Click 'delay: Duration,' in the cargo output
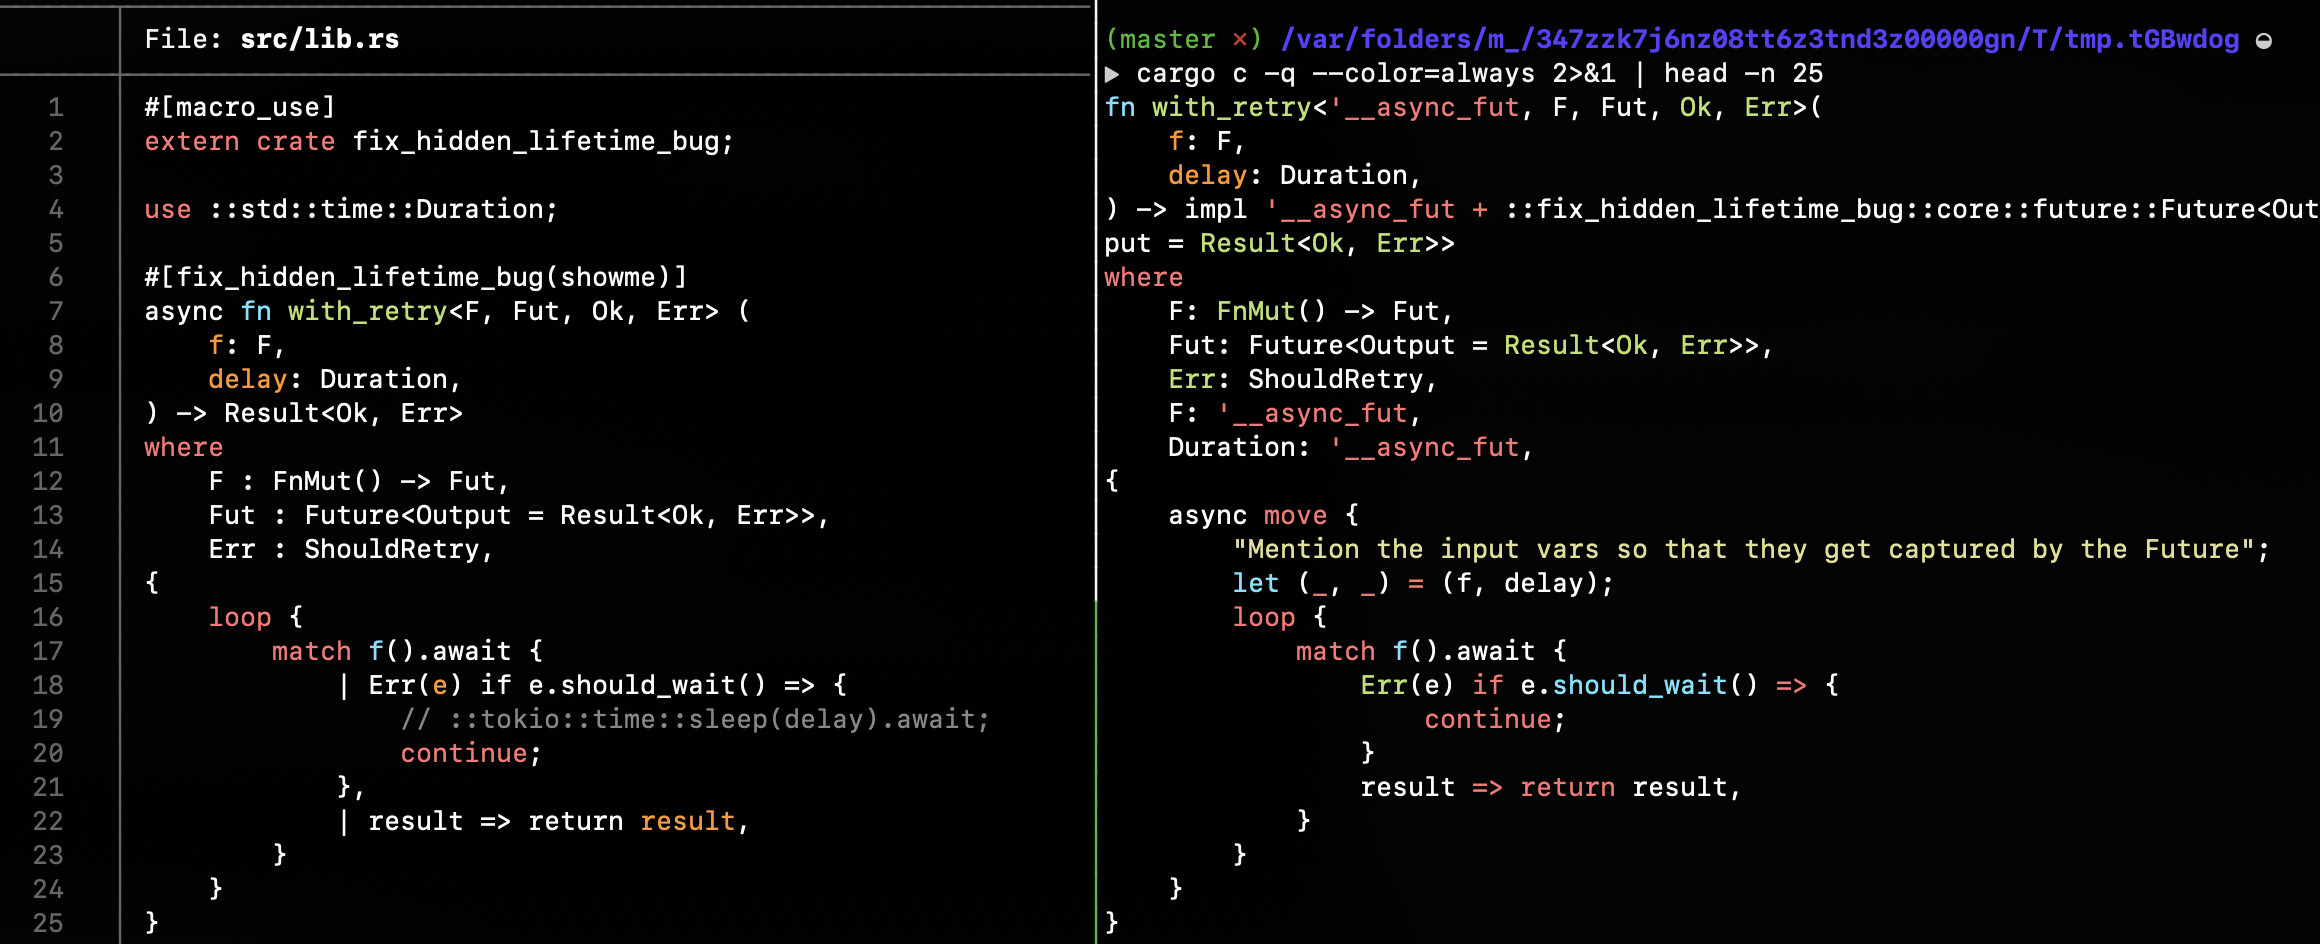Screen dimensions: 2320x944 (1295, 175)
